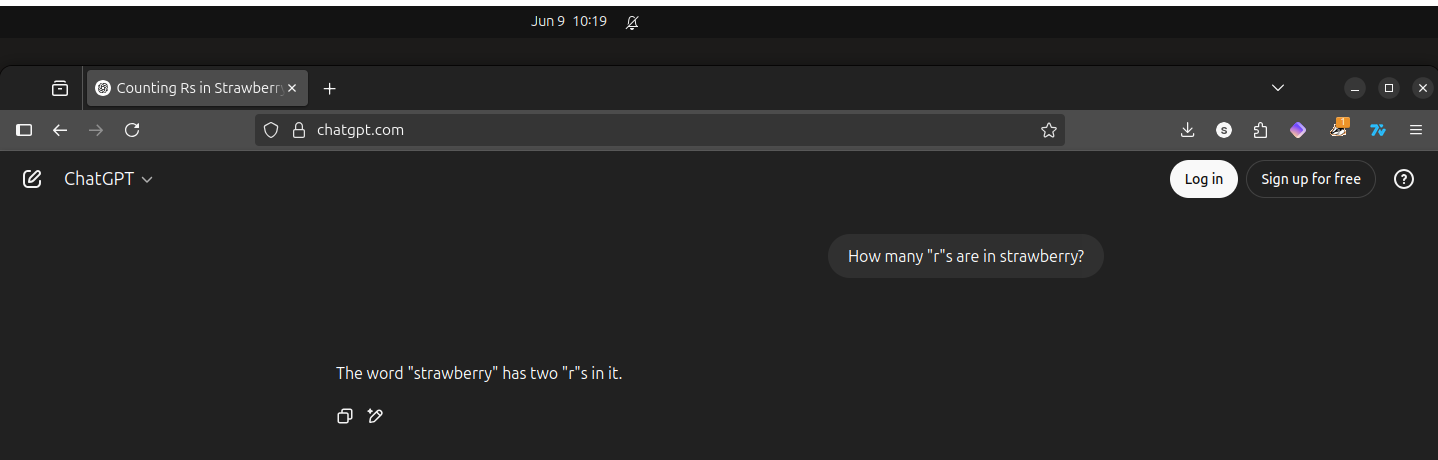
Task: Toggle do-not-disturb bell in top bar
Action: click(x=632, y=22)
